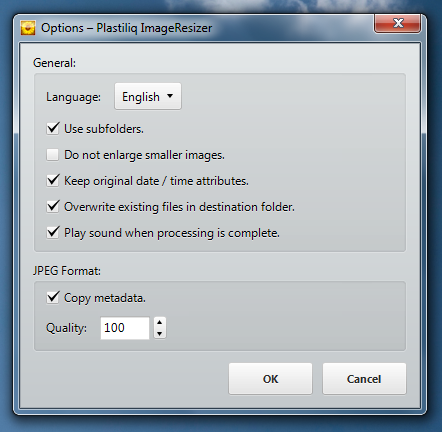Uncheck the Copy metadata option

coord(53,297)
